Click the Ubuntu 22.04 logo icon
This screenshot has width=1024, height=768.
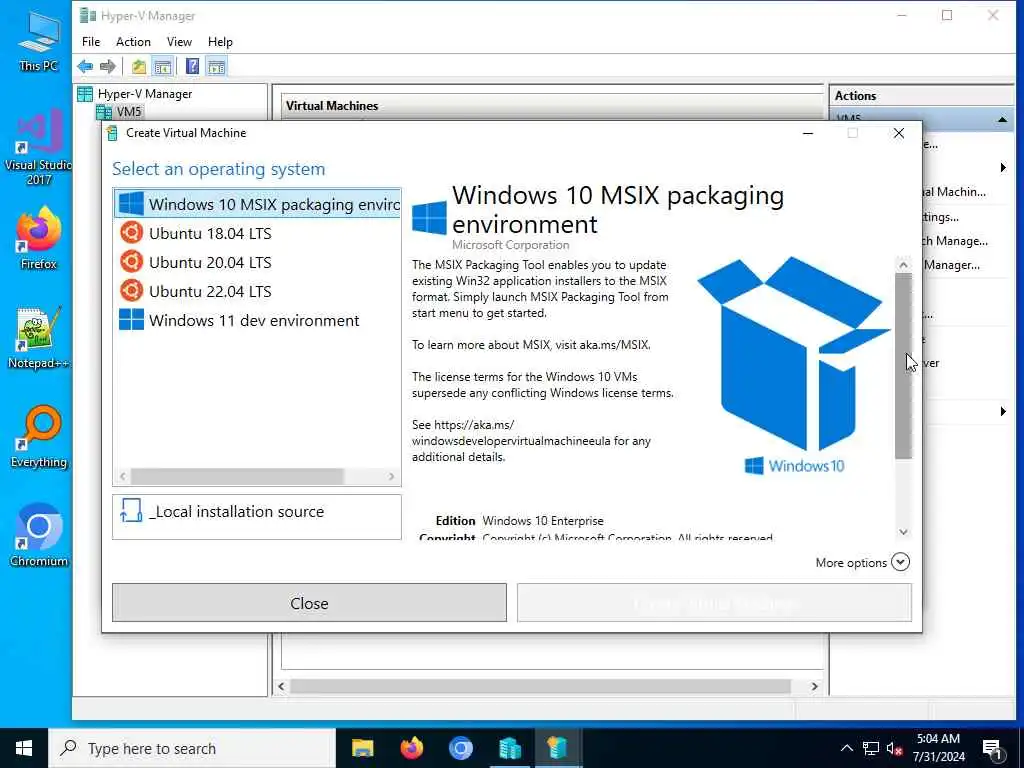[131, 291]
